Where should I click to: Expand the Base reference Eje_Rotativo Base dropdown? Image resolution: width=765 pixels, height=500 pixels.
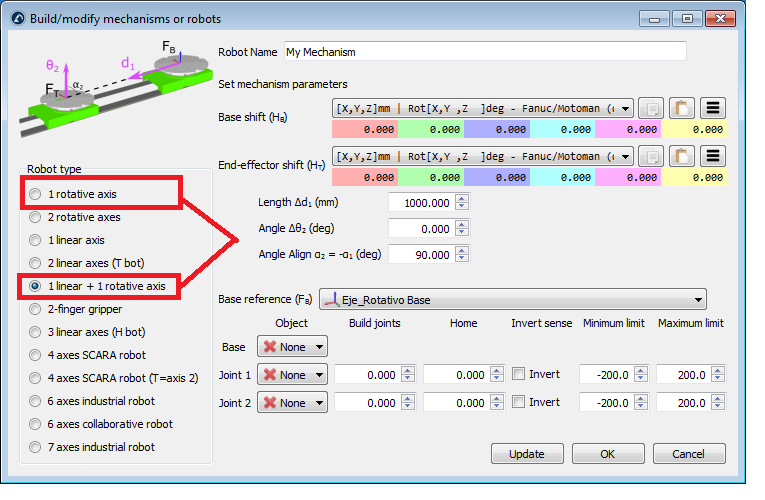coord(512,299)
